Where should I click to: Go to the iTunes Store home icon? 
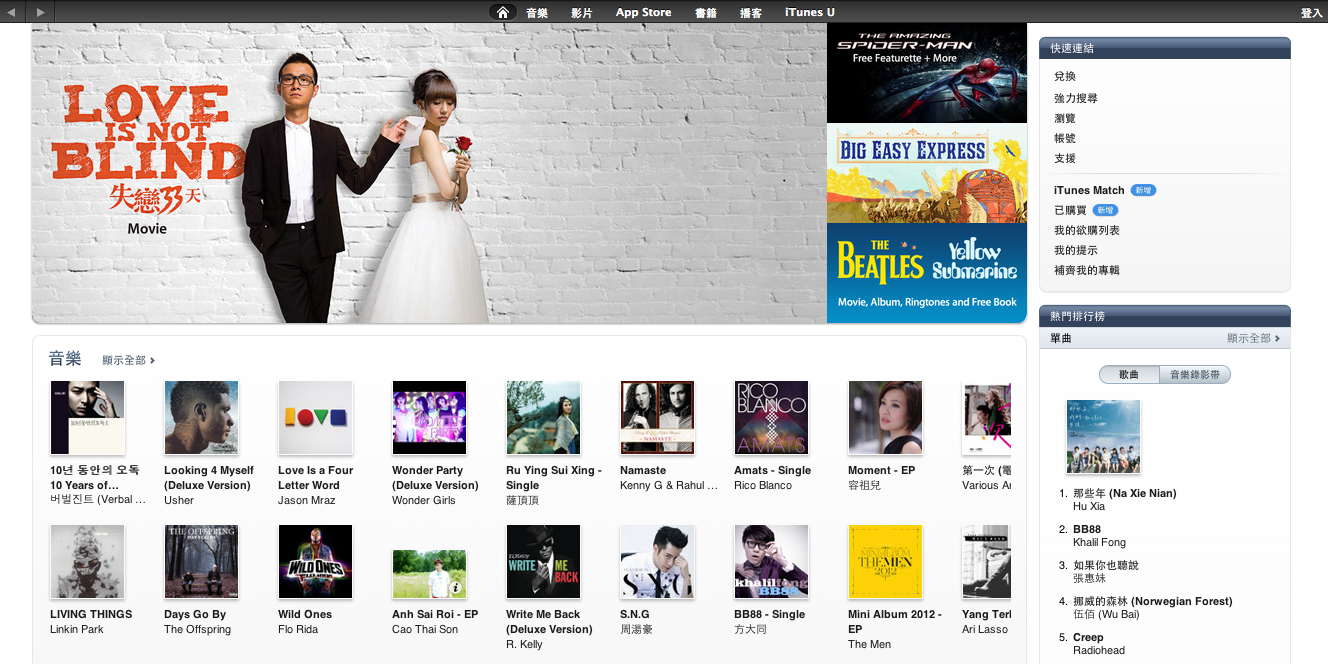503,12
